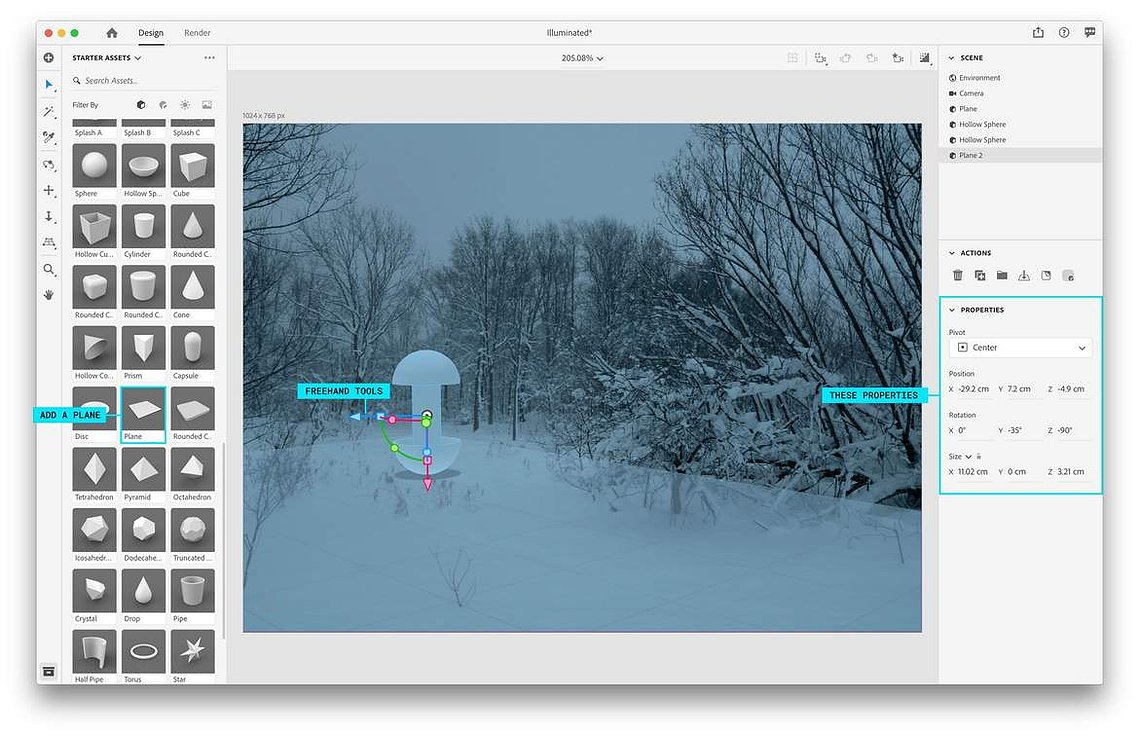Click the Size Z value 3.21 cm
This screenshot has height=736, width=1139.
pyautogui.click(x=1070, y=472)
